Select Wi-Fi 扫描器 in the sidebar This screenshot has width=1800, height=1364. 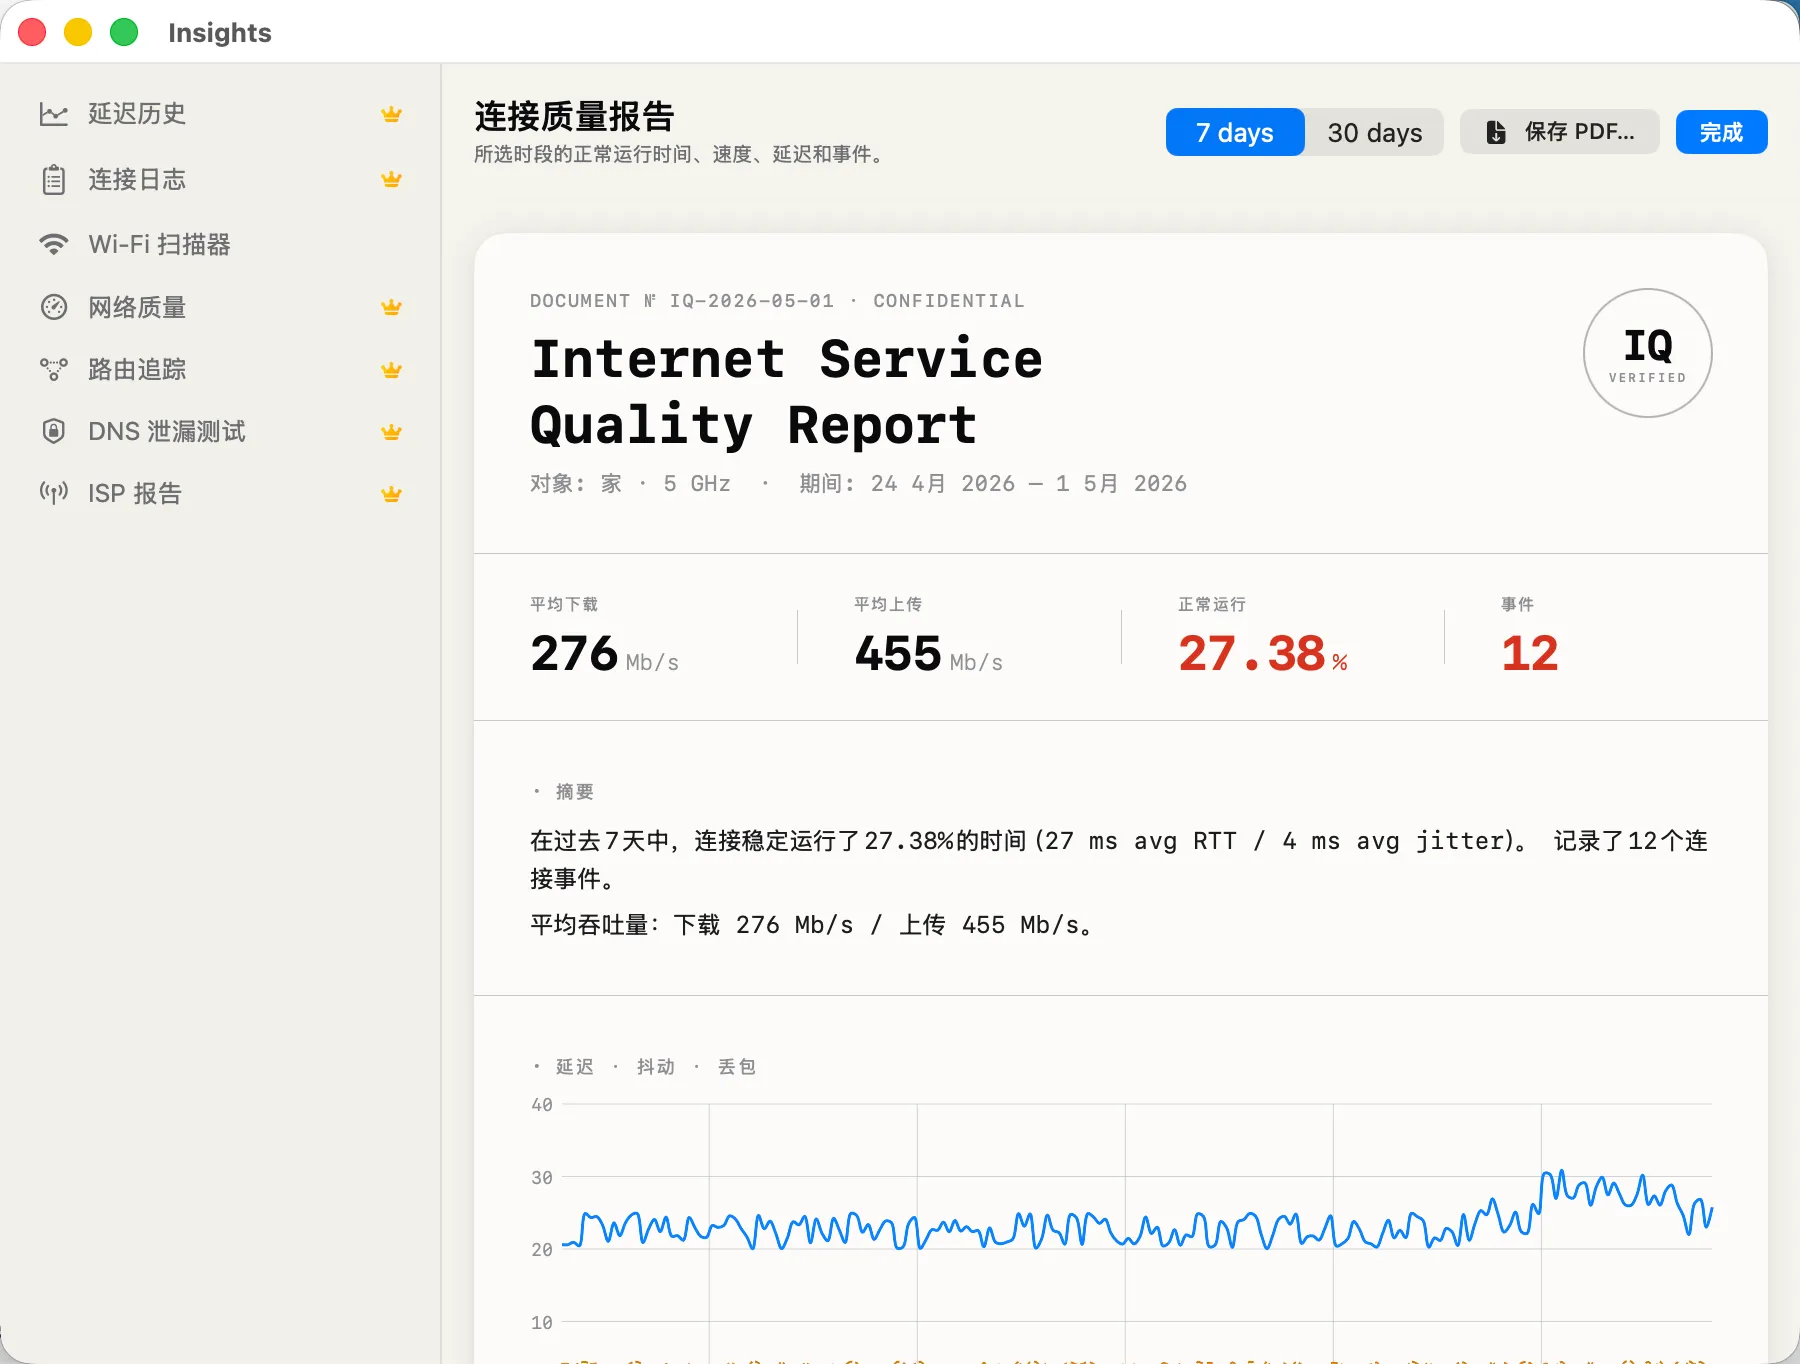[220, 244]
